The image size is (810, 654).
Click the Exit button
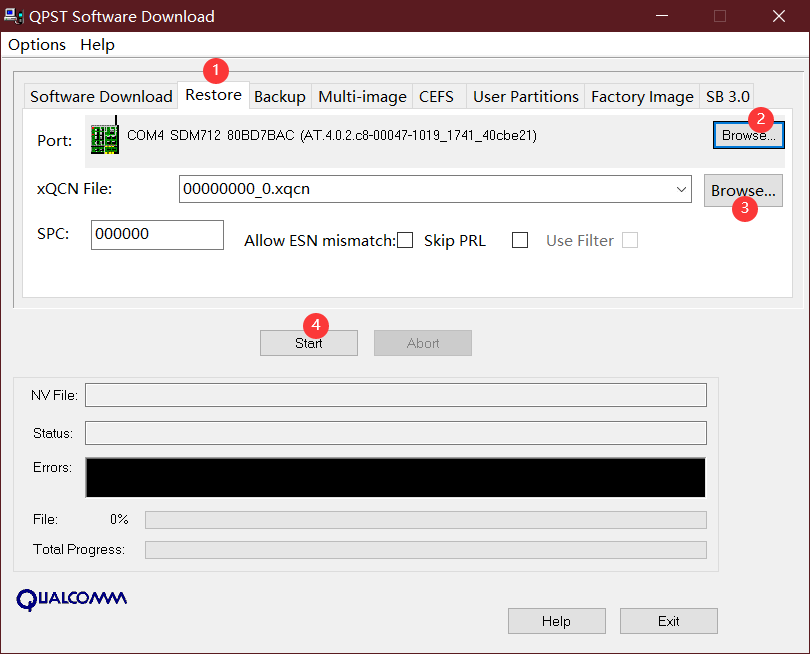[x=668, y=621]
